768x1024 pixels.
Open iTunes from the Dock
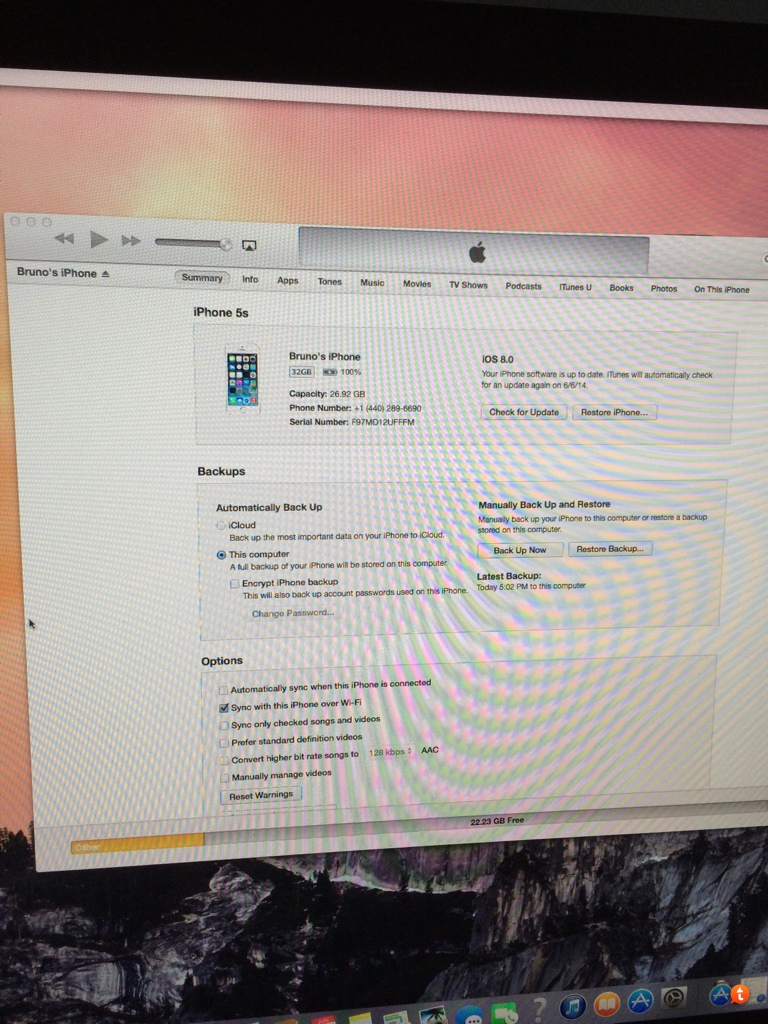pos(573,1006)
